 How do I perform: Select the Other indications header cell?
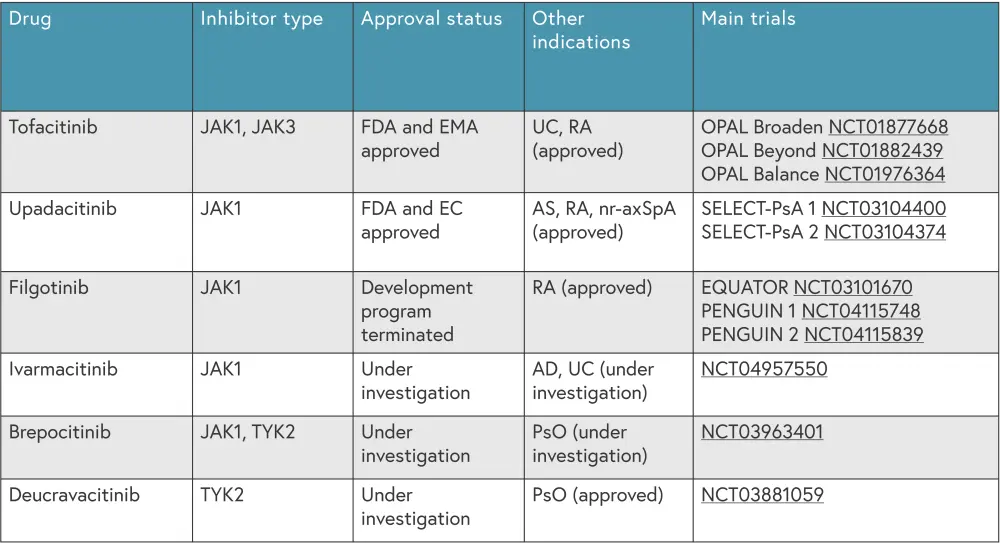point(581,31)
